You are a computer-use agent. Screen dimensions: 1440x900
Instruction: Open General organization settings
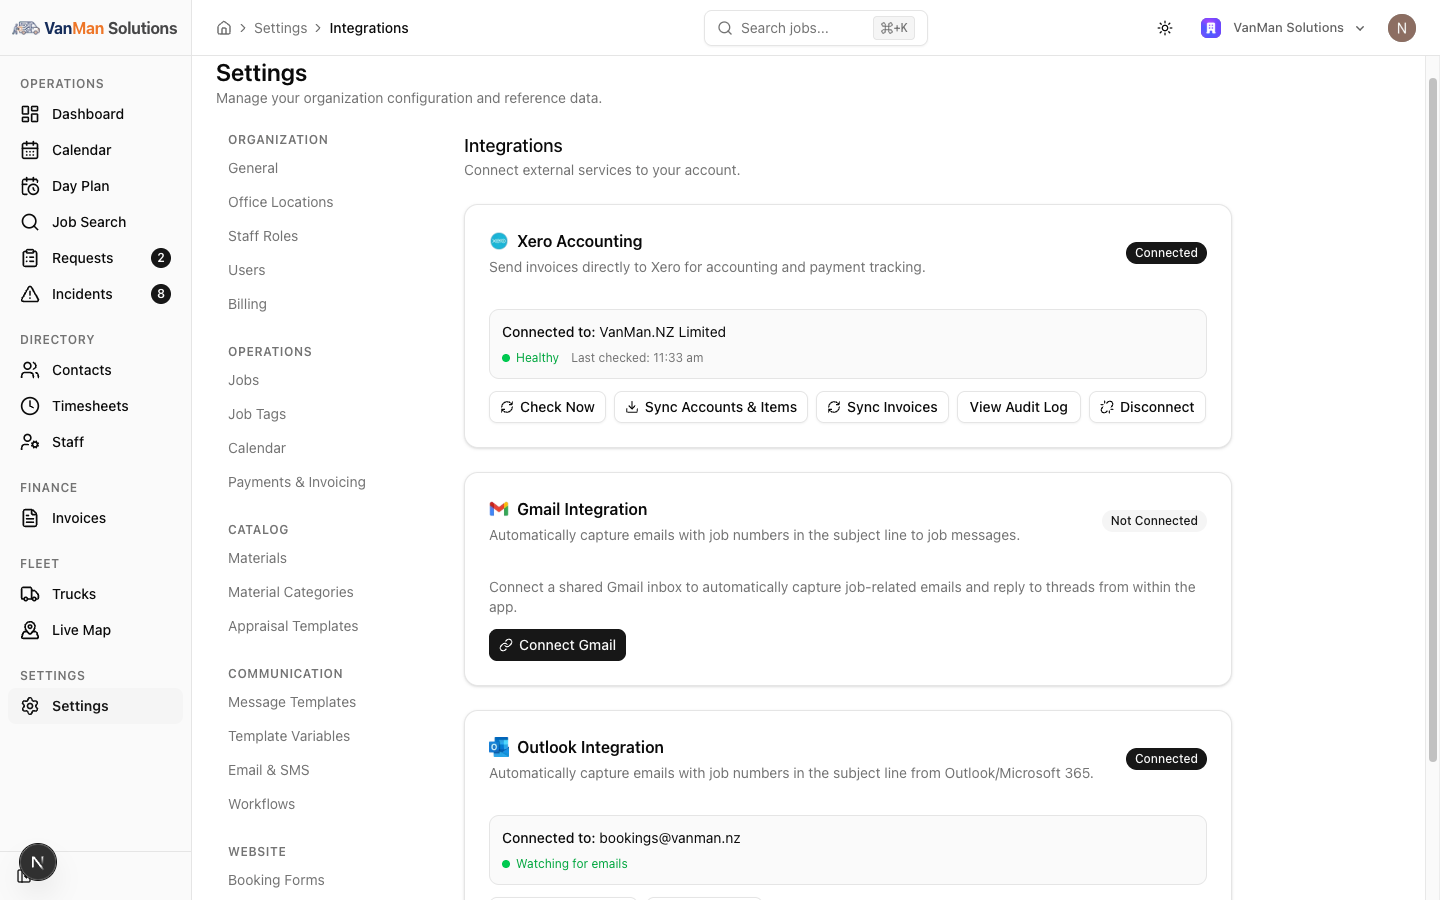click(x=253, y=168)
